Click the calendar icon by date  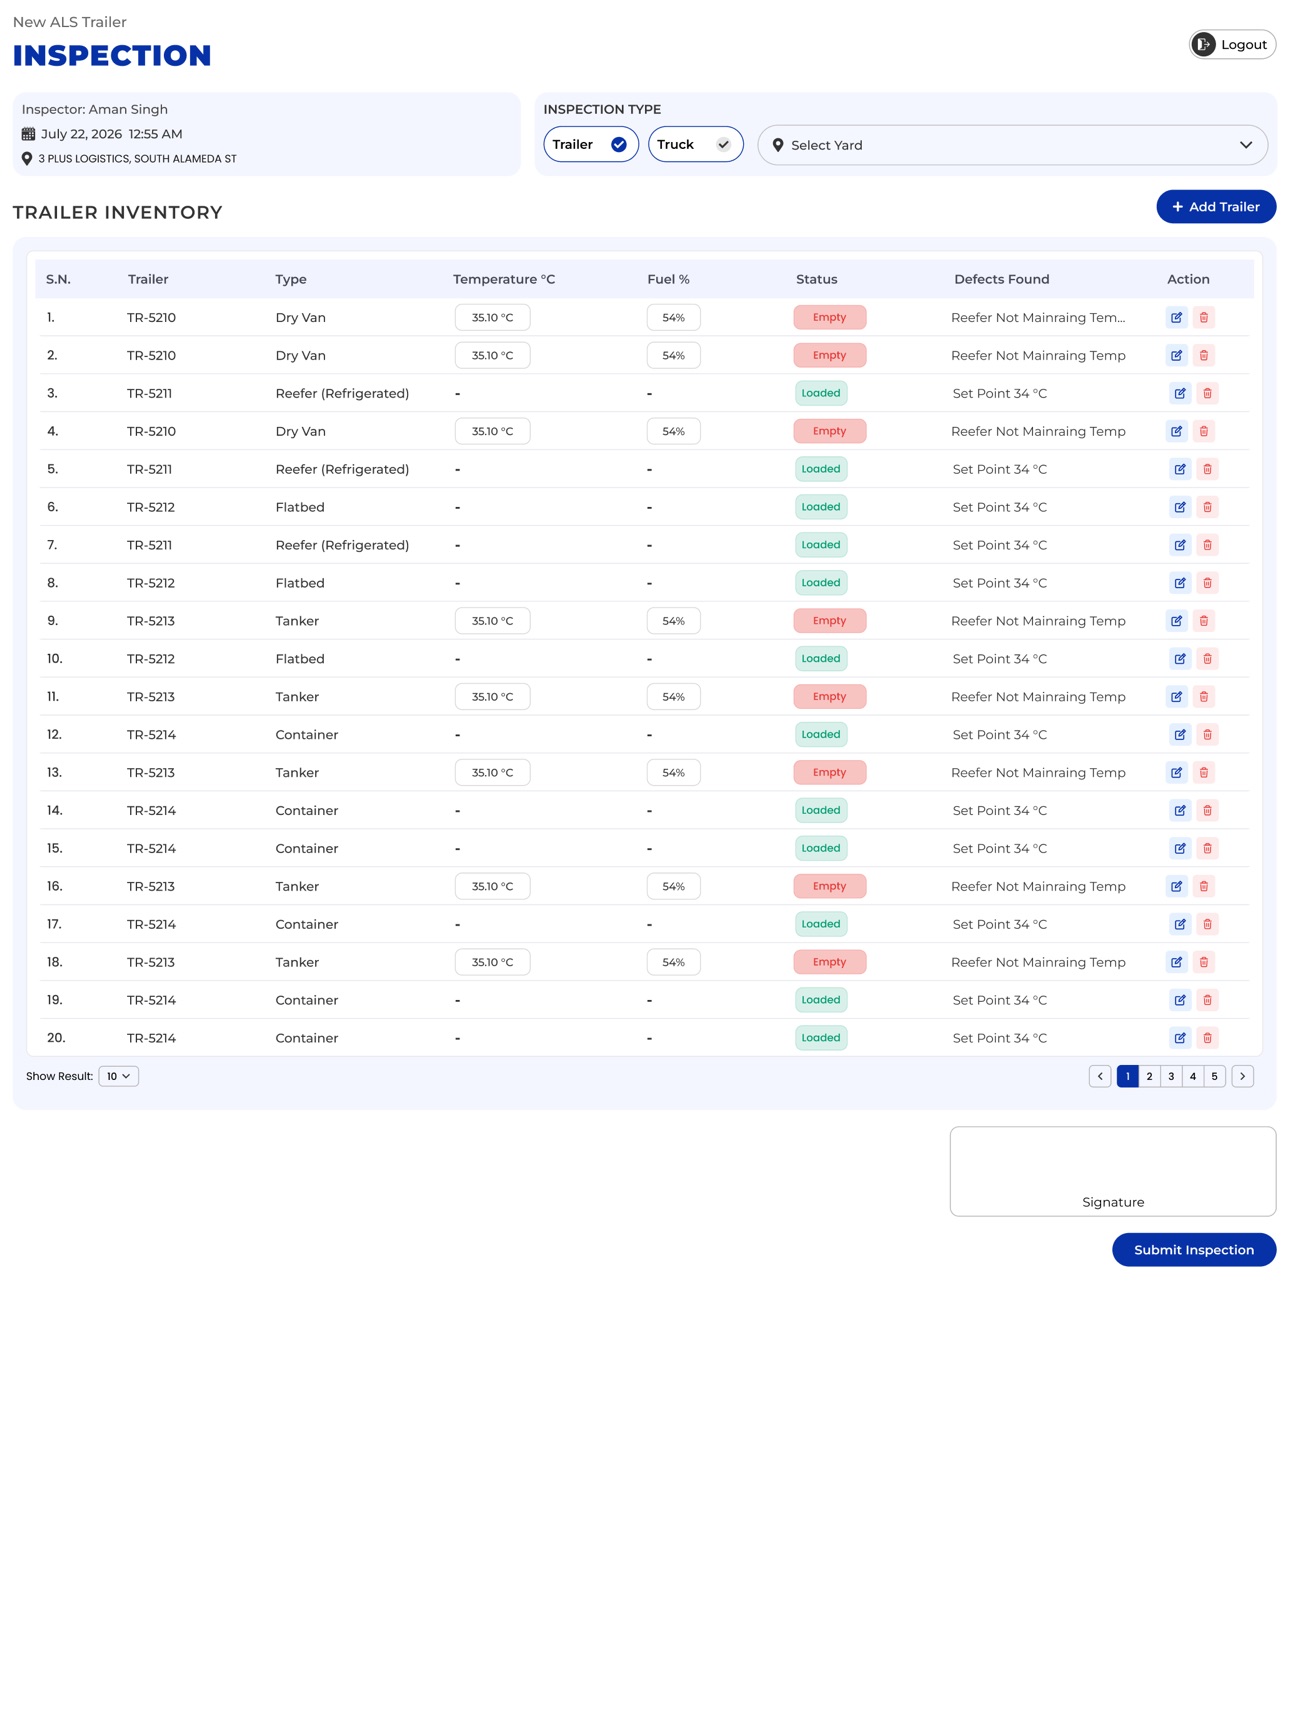pyautogui.click(x=28, y=134)
